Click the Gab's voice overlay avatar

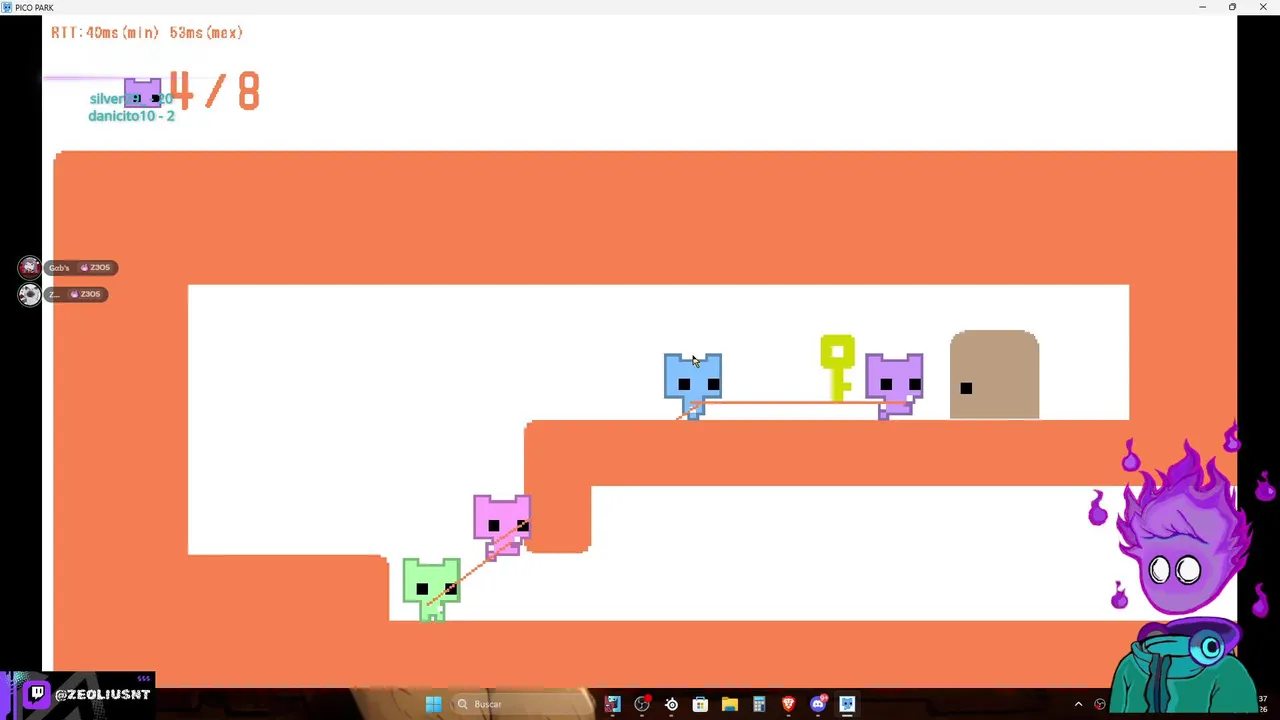click(29, 267)
